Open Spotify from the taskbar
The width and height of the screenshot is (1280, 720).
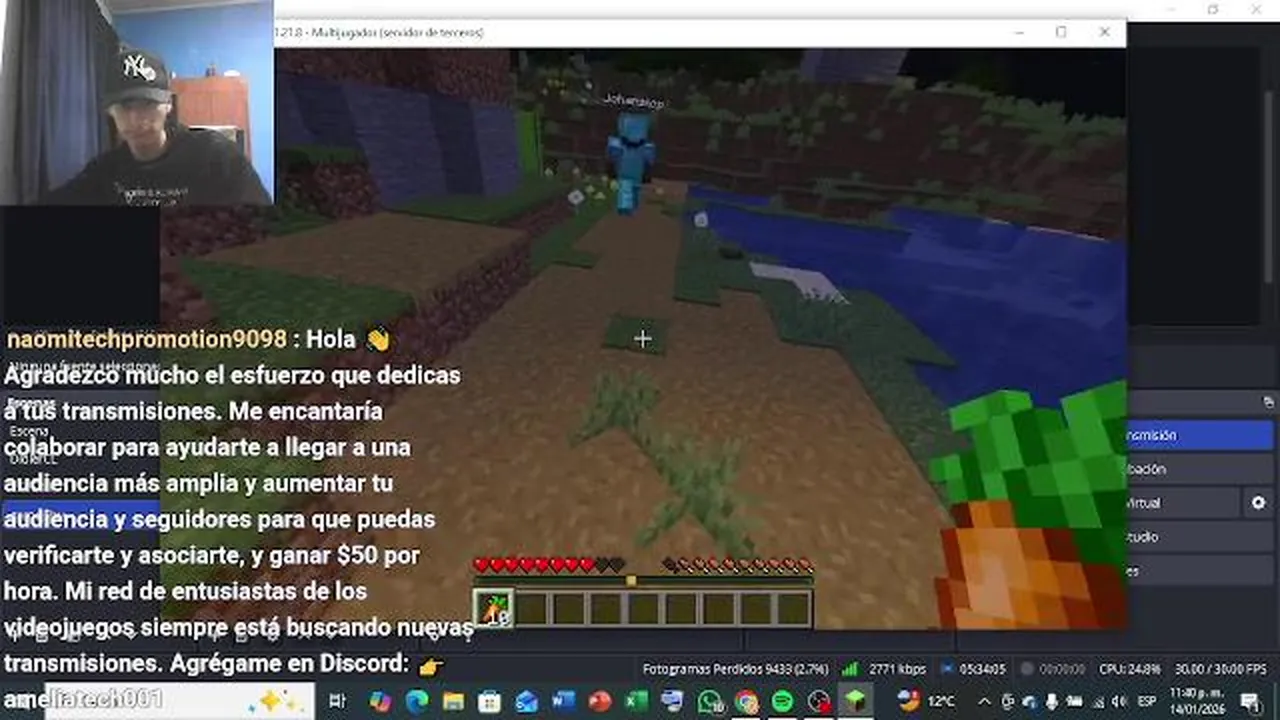click(783, 701)
